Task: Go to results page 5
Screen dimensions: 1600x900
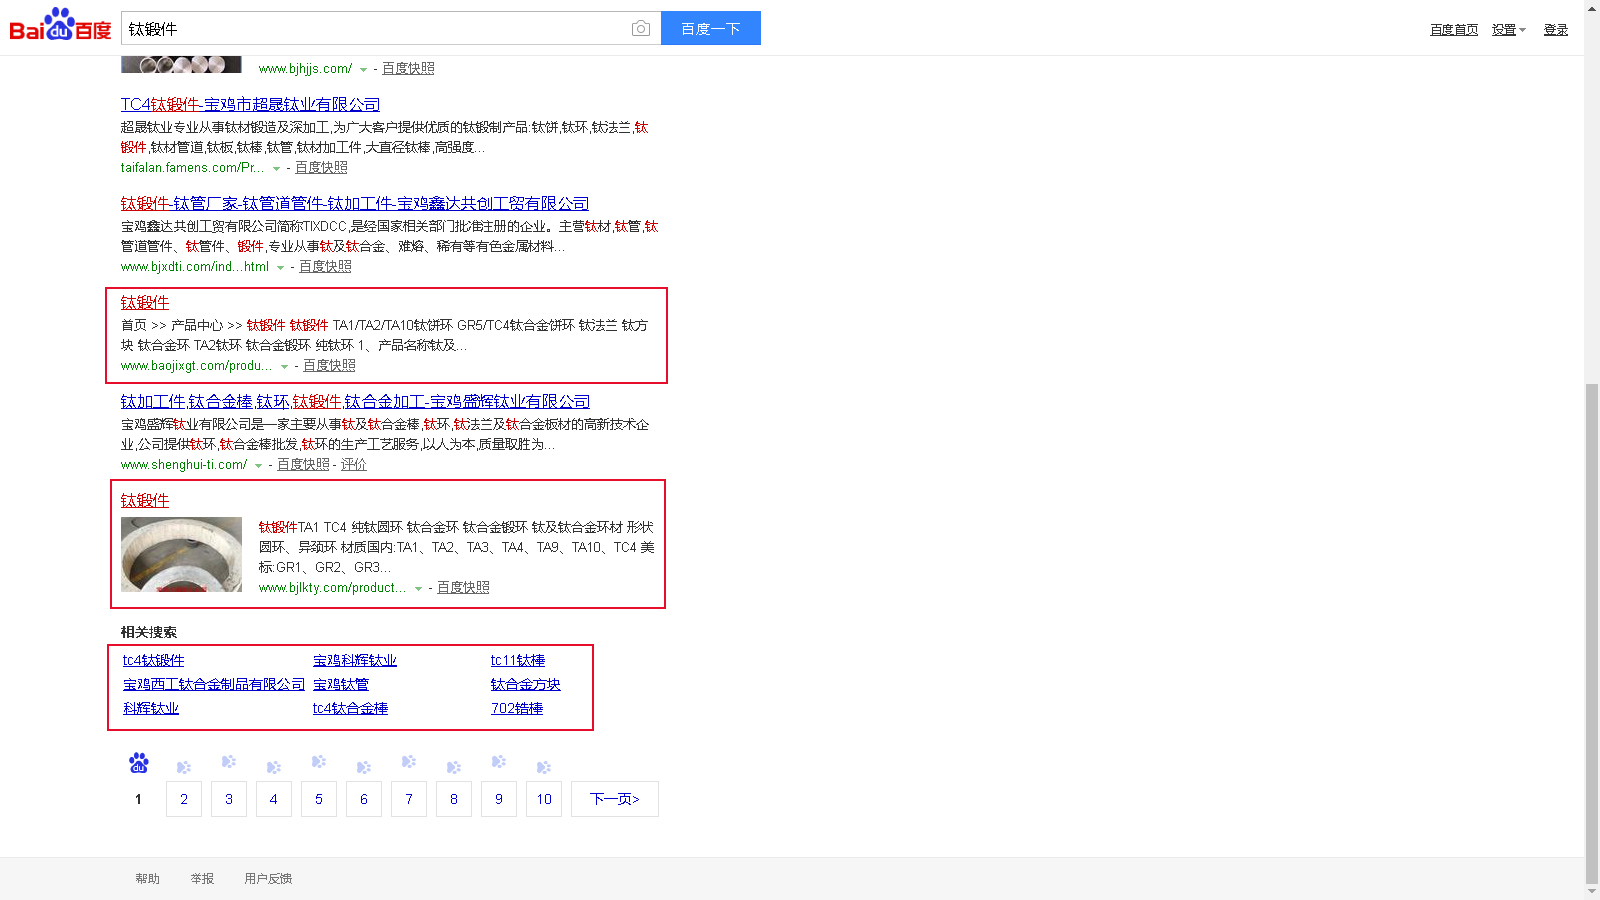Action: [x=319, y=799]
